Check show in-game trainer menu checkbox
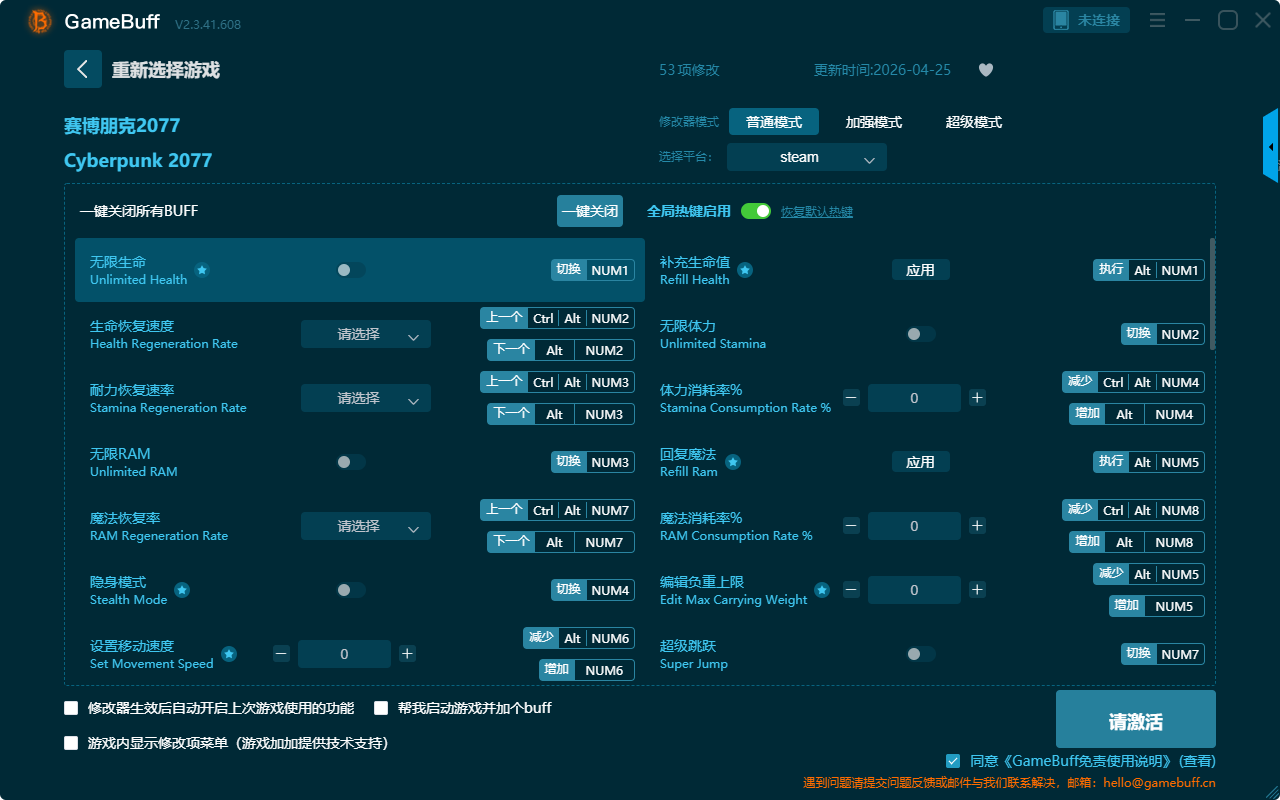The height and width of the screenshot is (800, 1280). coord(71,743)
